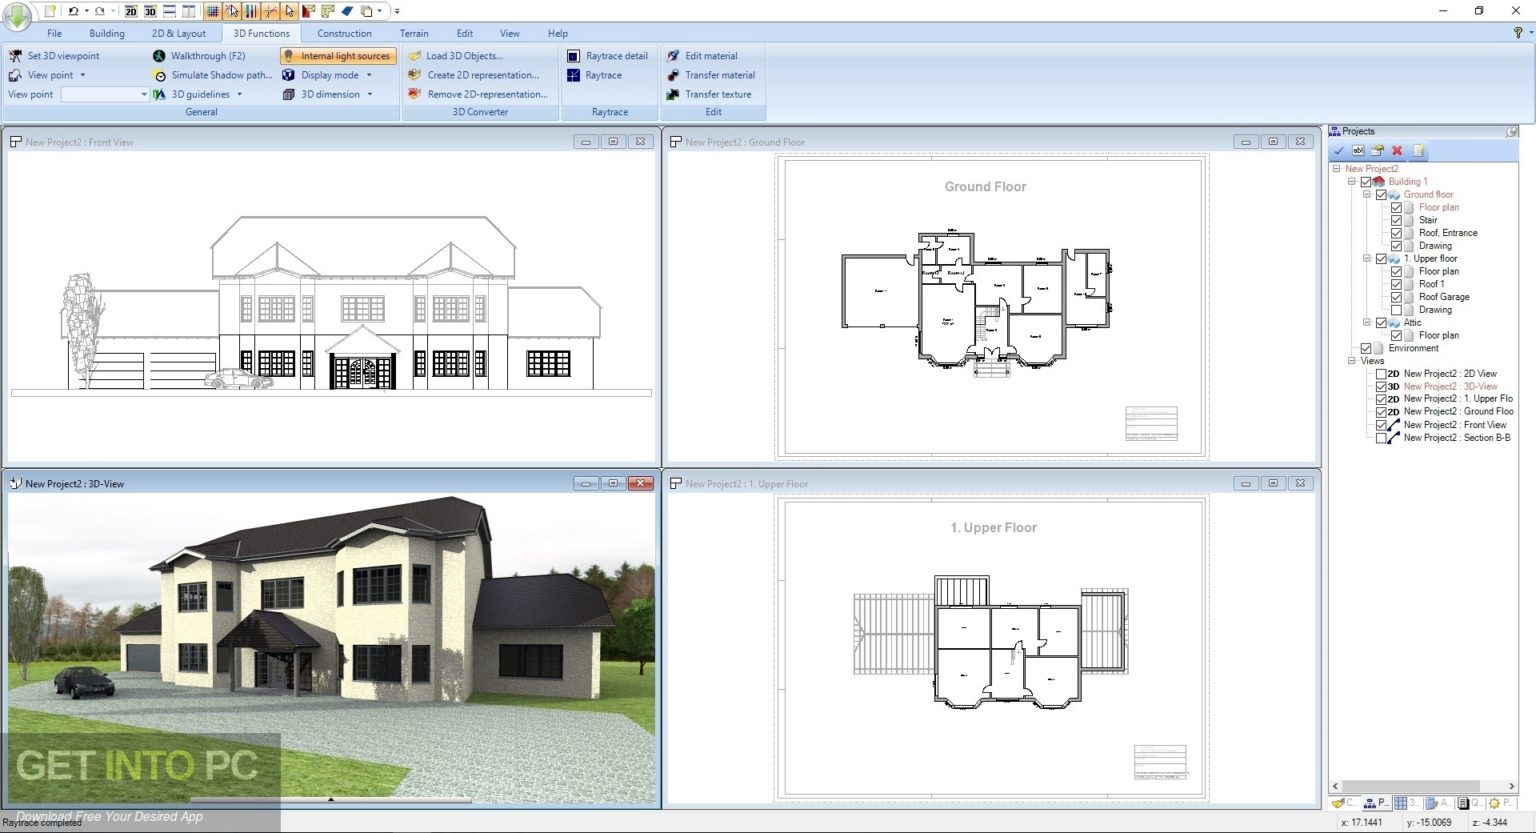Viewport: 1536px width, 833px height.
Task: Click the Load 3D Objects icon
Action: (414, 56)
